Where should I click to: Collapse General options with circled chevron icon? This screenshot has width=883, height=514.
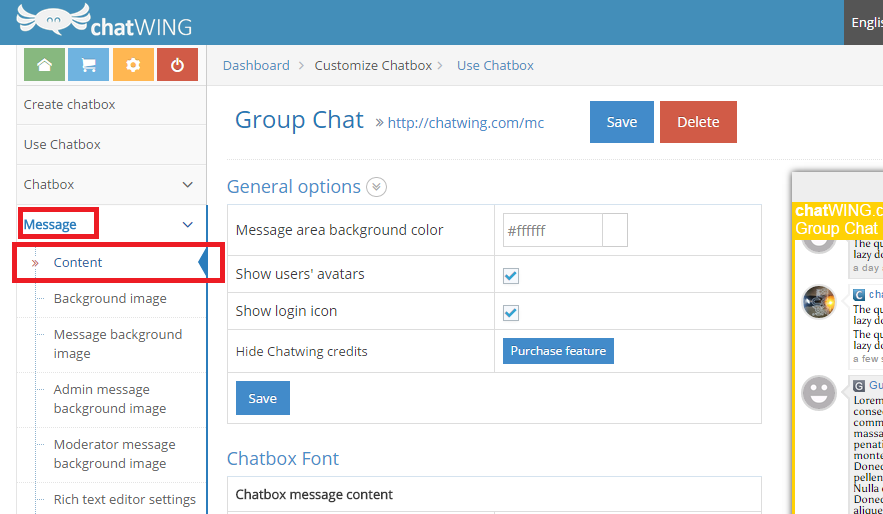click(376, 187)
